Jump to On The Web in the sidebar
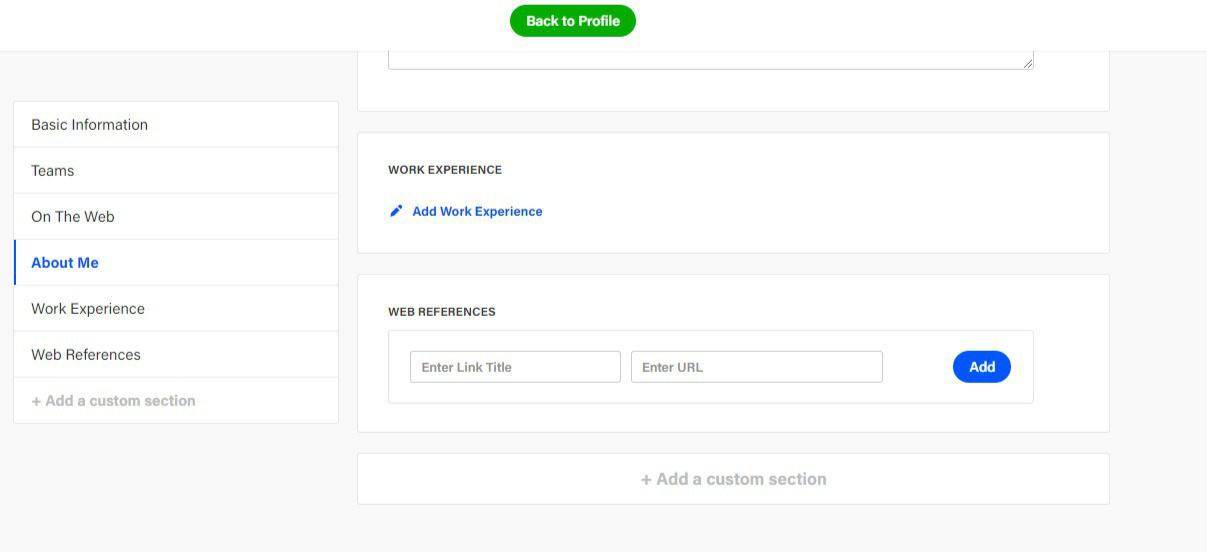The width and height of the screenshot is (1207, 552). (176, 217)
